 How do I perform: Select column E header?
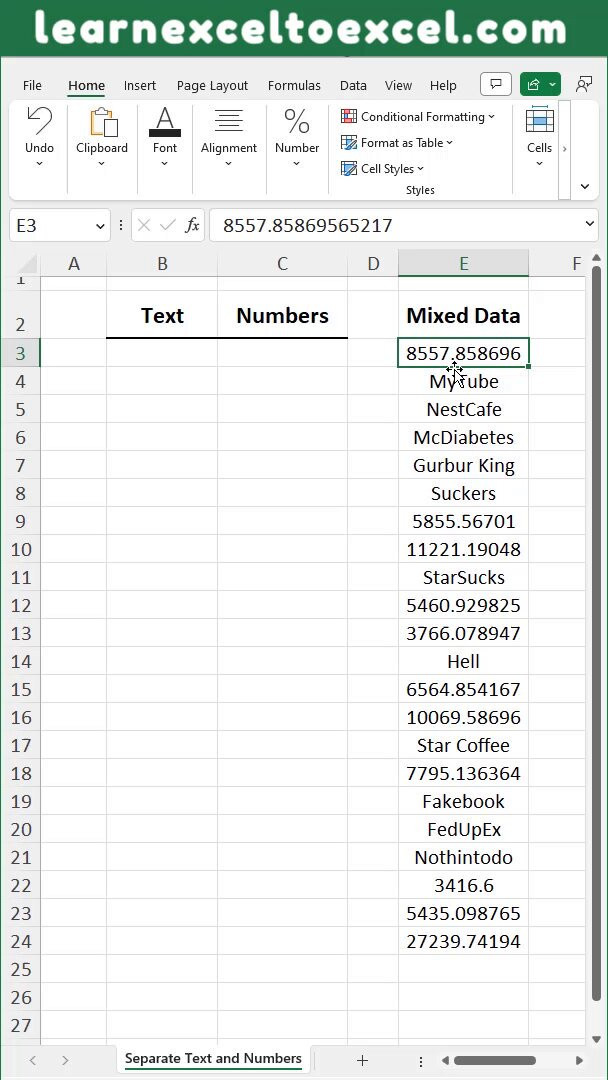[x=463, y=263]
